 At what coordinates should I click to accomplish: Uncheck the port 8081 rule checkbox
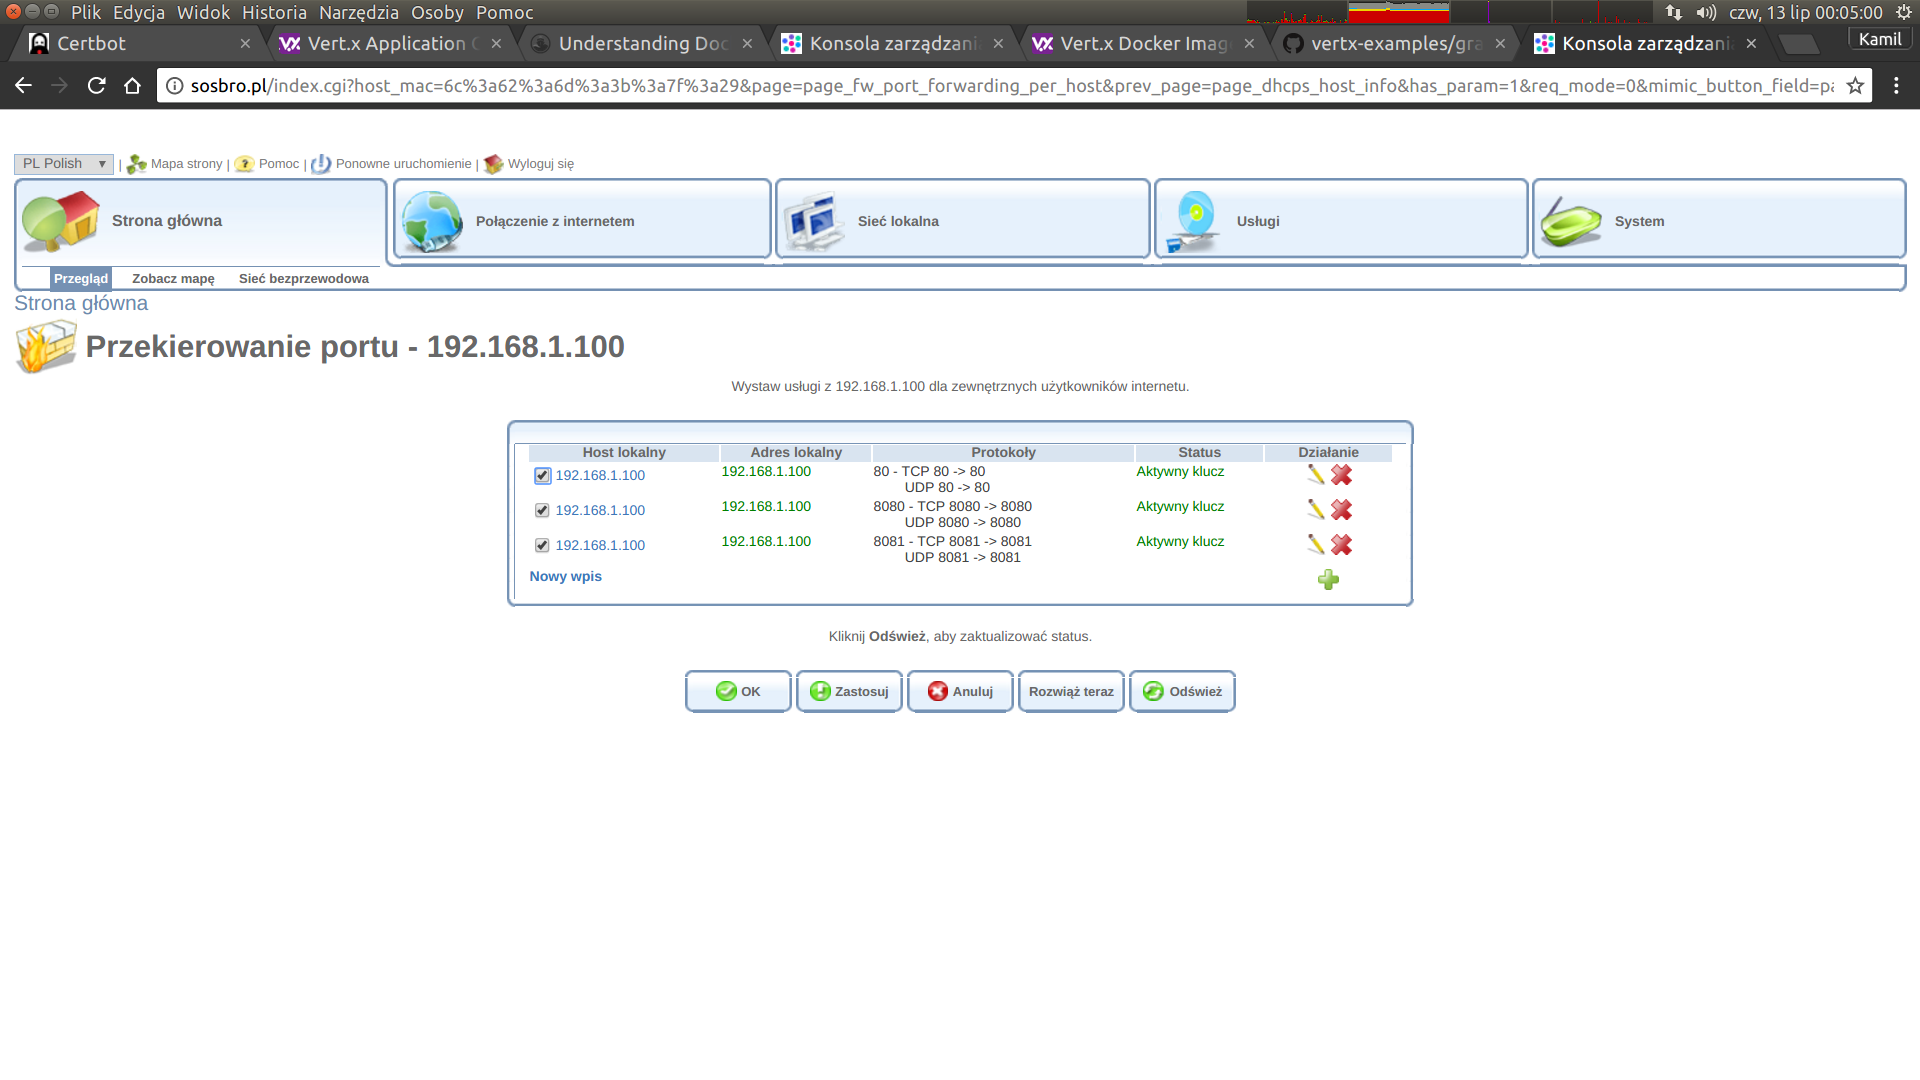coord(542,546)
